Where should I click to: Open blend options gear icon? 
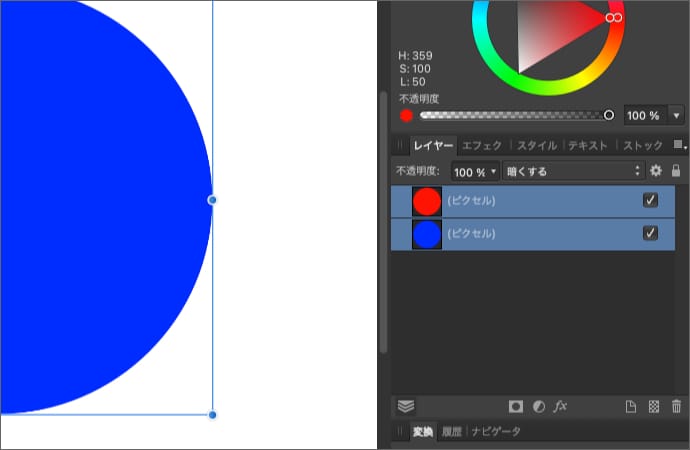[656, 171]
